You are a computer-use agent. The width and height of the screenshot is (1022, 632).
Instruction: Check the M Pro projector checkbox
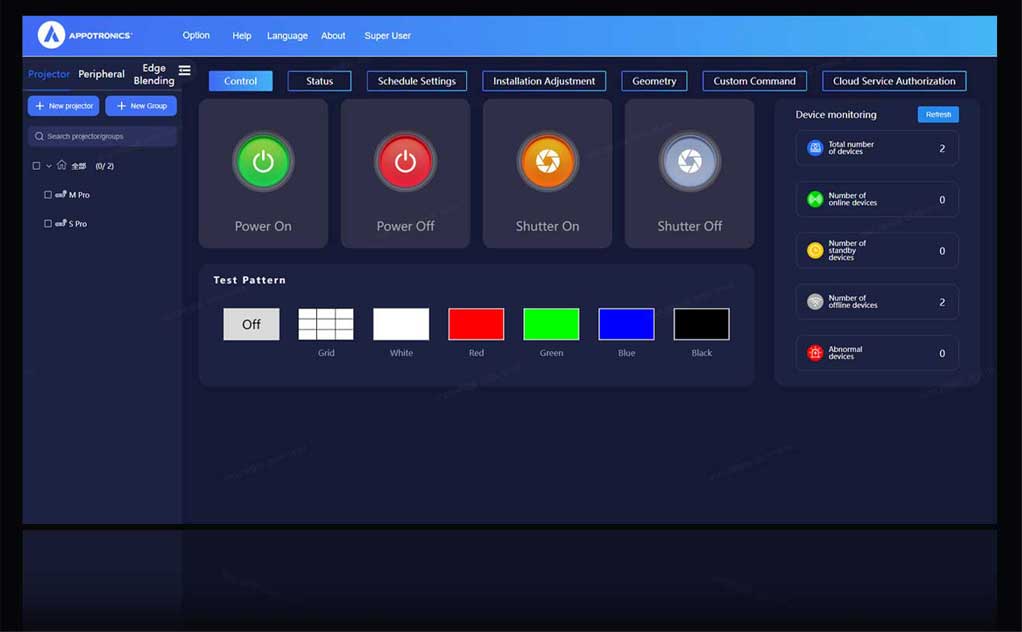48,195
